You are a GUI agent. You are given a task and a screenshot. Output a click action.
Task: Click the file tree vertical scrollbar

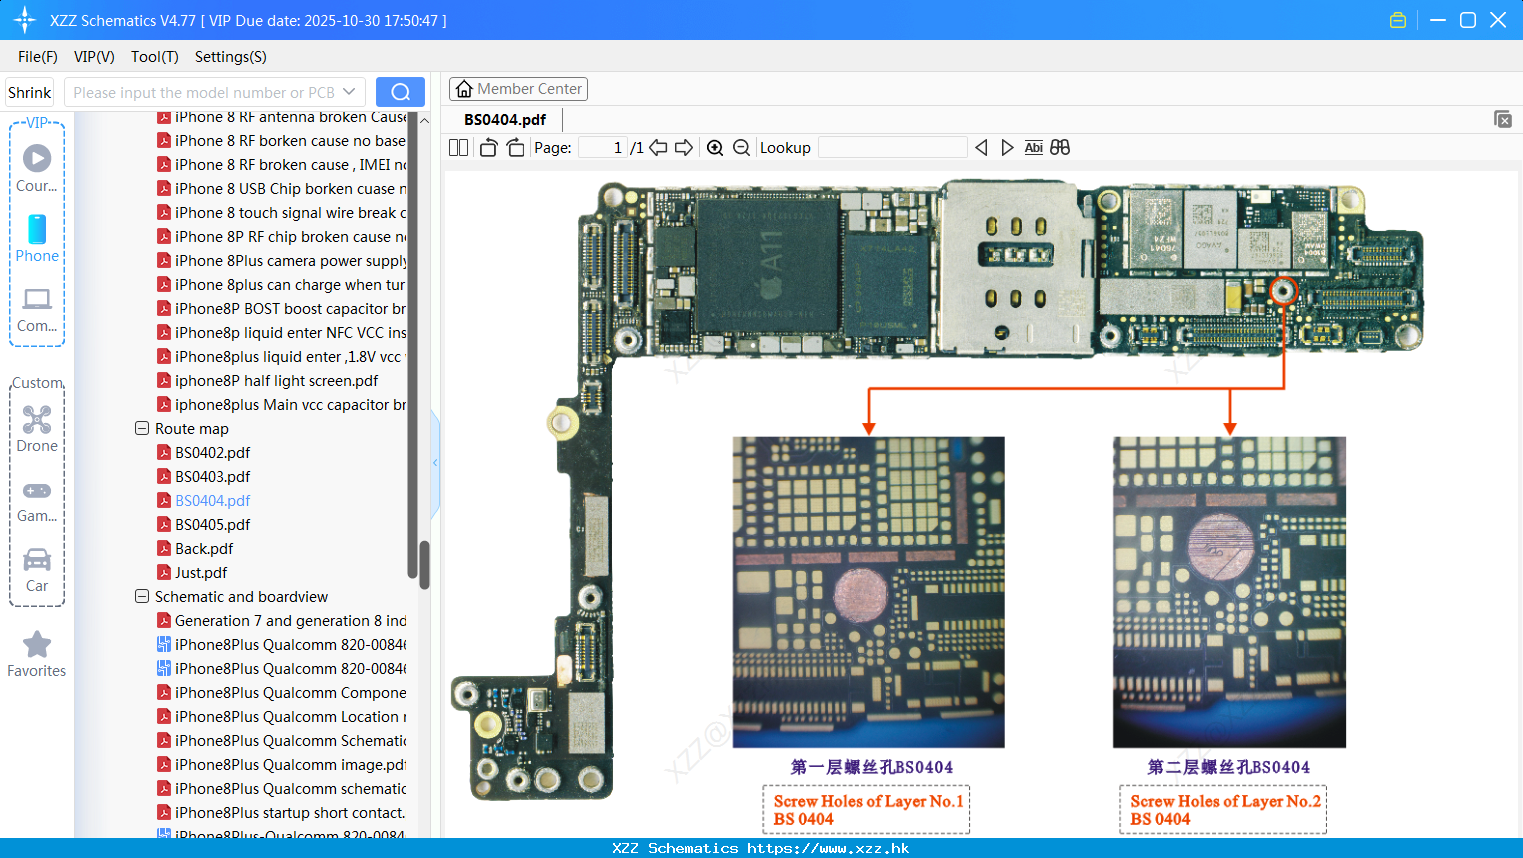point(424,566)
